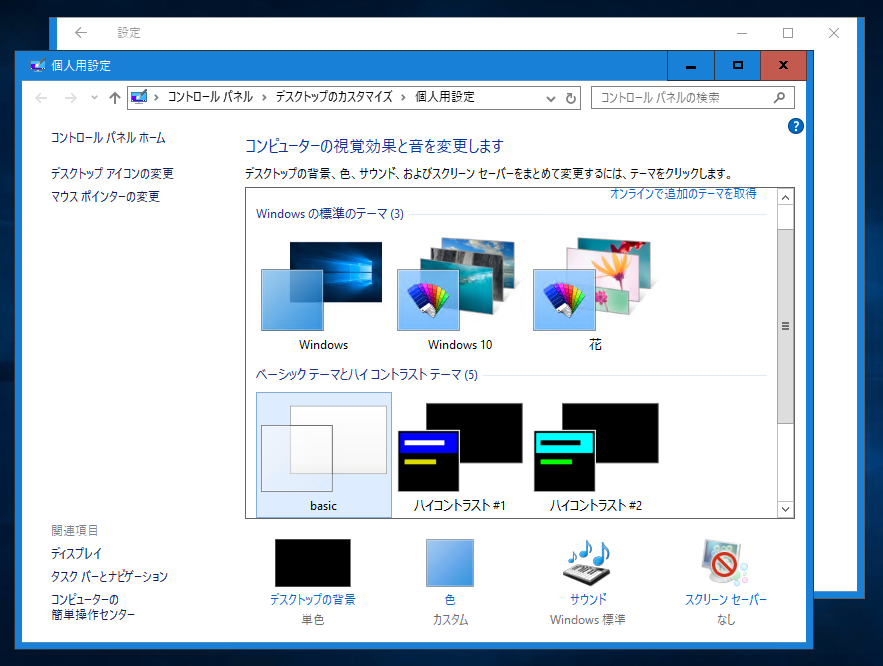Minimize the Settings (設定) window behind
Image resolution: width=883 pixels, height=666 pixels.
pos(742,33)
